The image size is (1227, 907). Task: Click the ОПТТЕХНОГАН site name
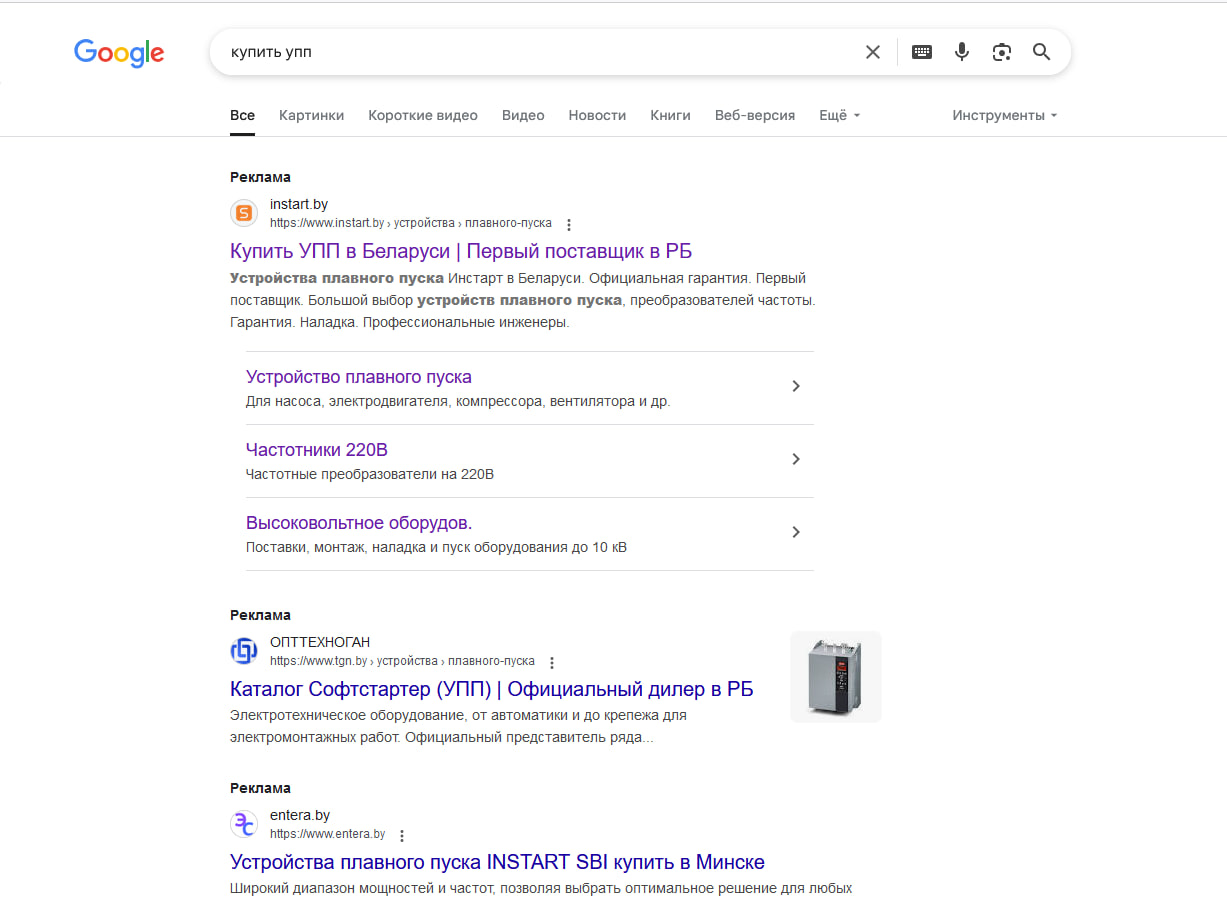pyautogui.click(x=320, y=642)
